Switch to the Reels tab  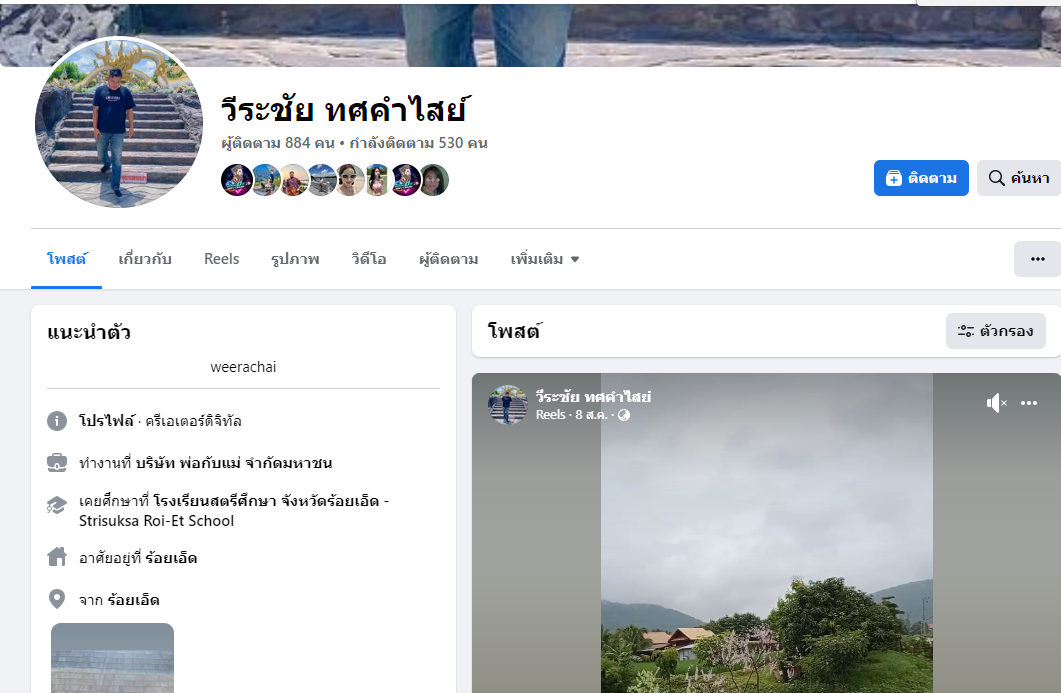(221, 259)
